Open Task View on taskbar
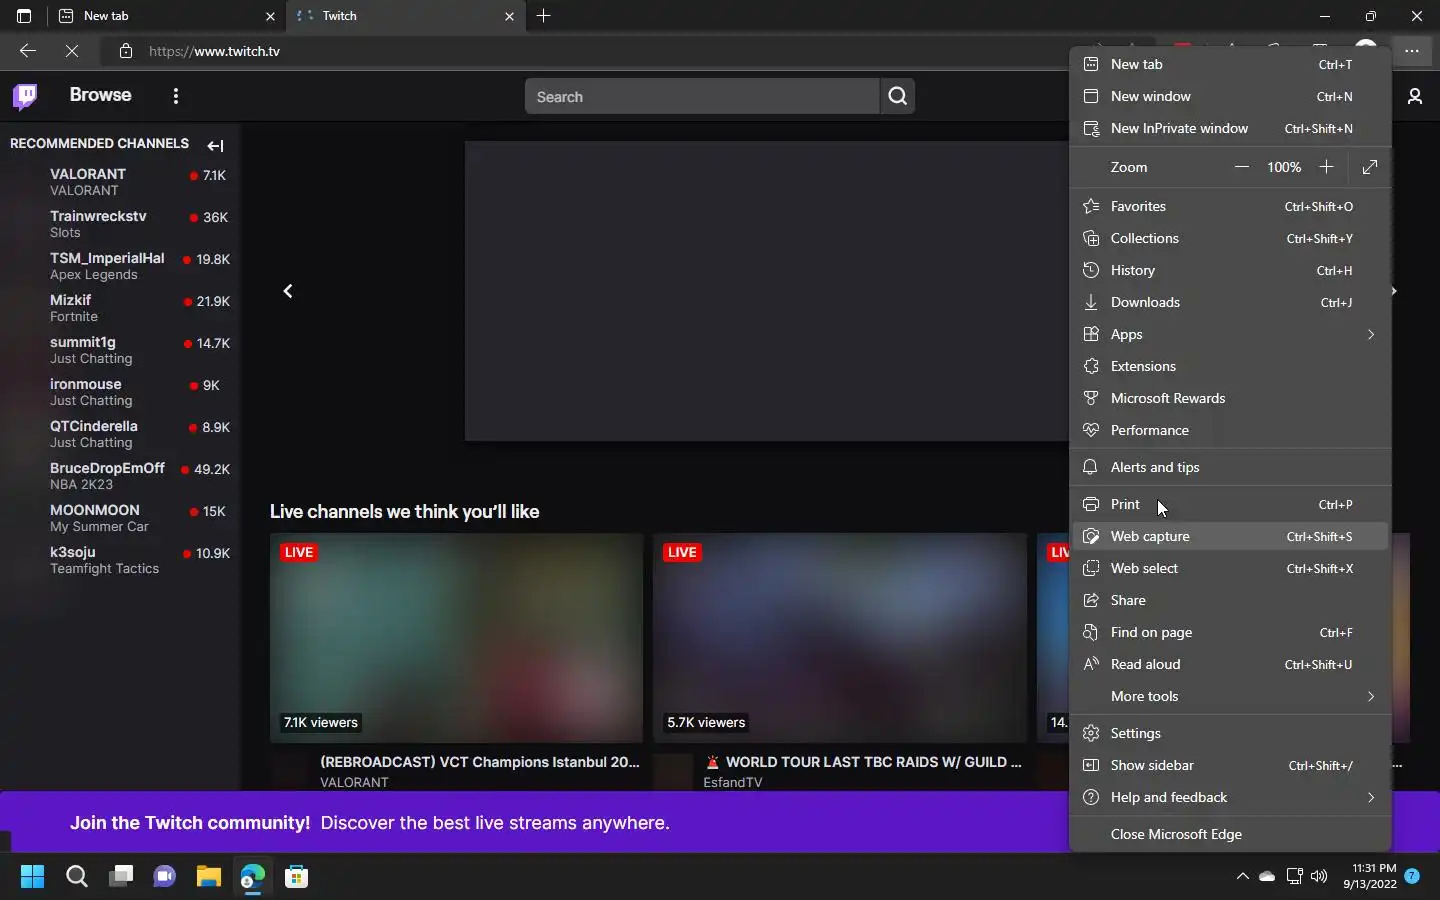Screen dimensions: 1440x900 [121, 877]
